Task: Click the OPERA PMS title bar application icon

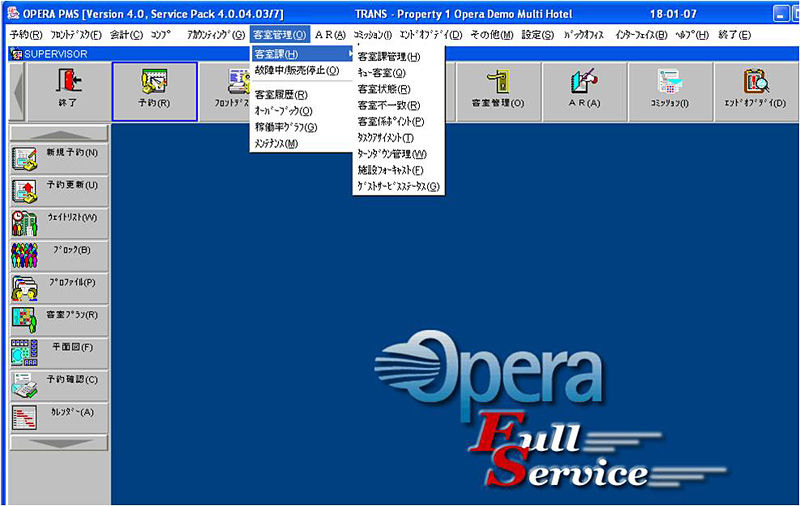Action: click(13, 14)
